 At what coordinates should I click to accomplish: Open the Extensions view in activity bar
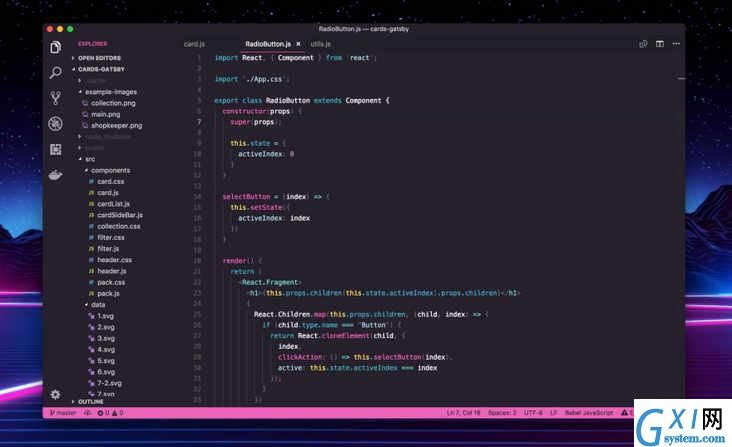(x=56, y=149)
